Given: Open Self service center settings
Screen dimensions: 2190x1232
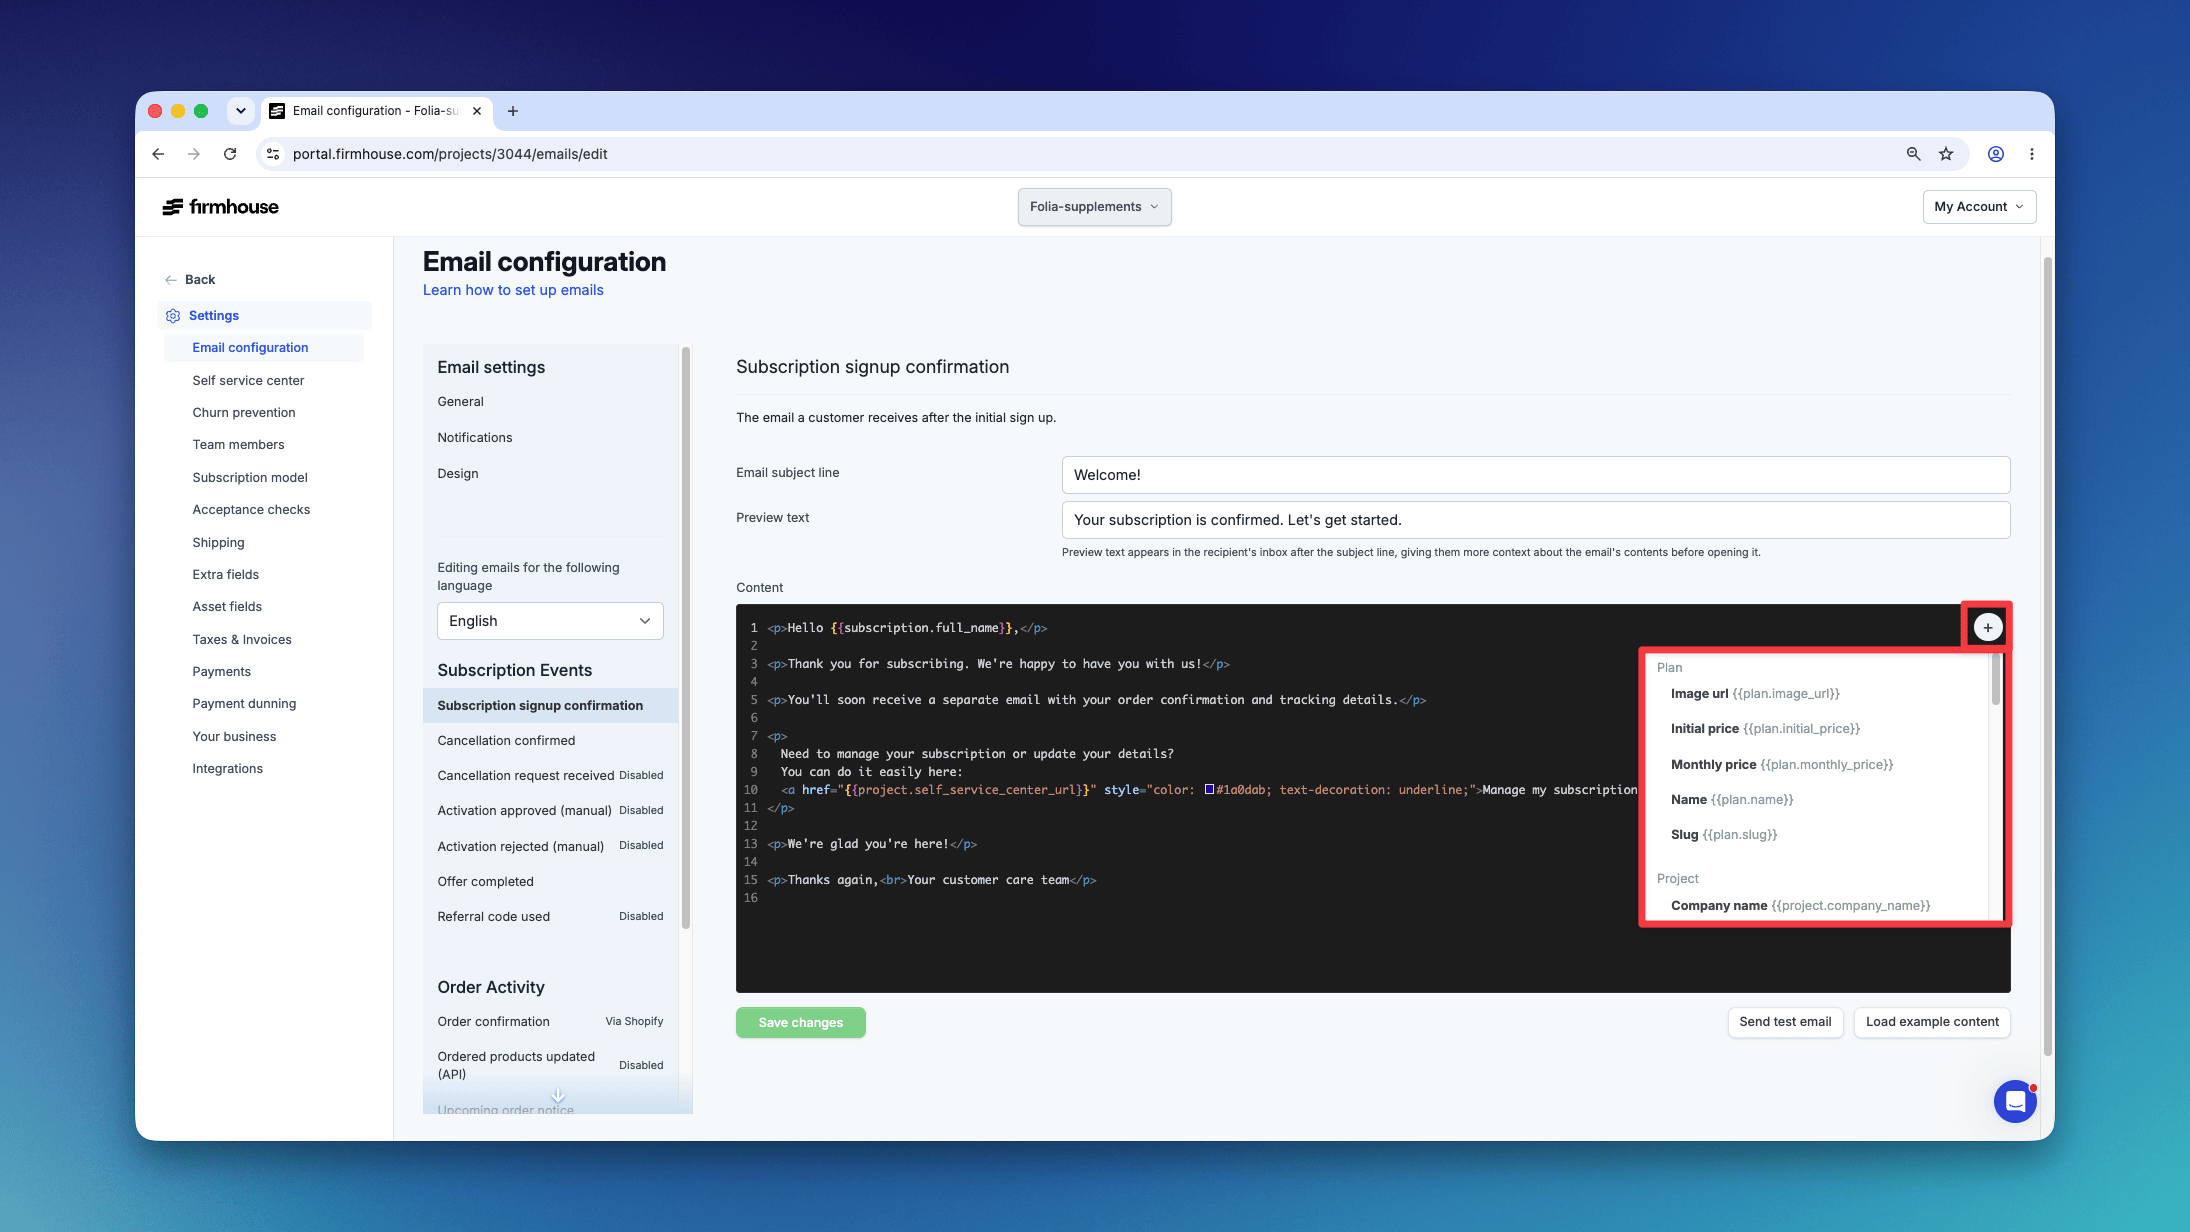Looking at the screenshot, I should pos(248,381).
